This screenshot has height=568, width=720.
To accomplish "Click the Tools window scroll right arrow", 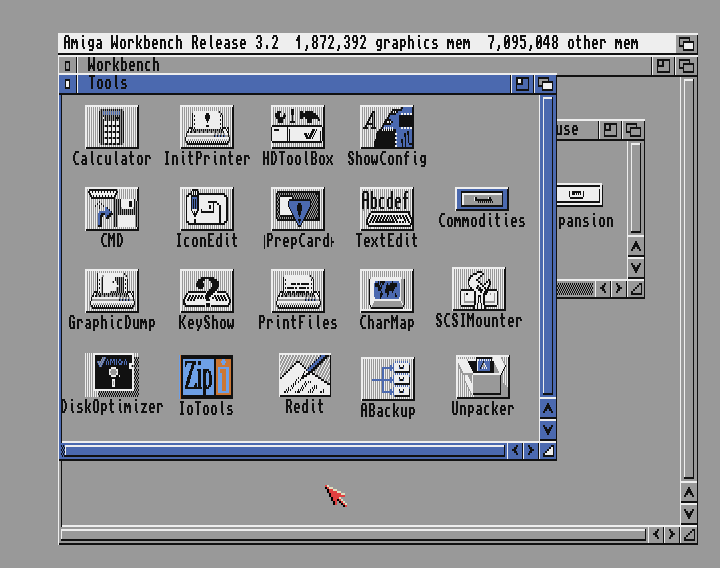I will point(531,450).
